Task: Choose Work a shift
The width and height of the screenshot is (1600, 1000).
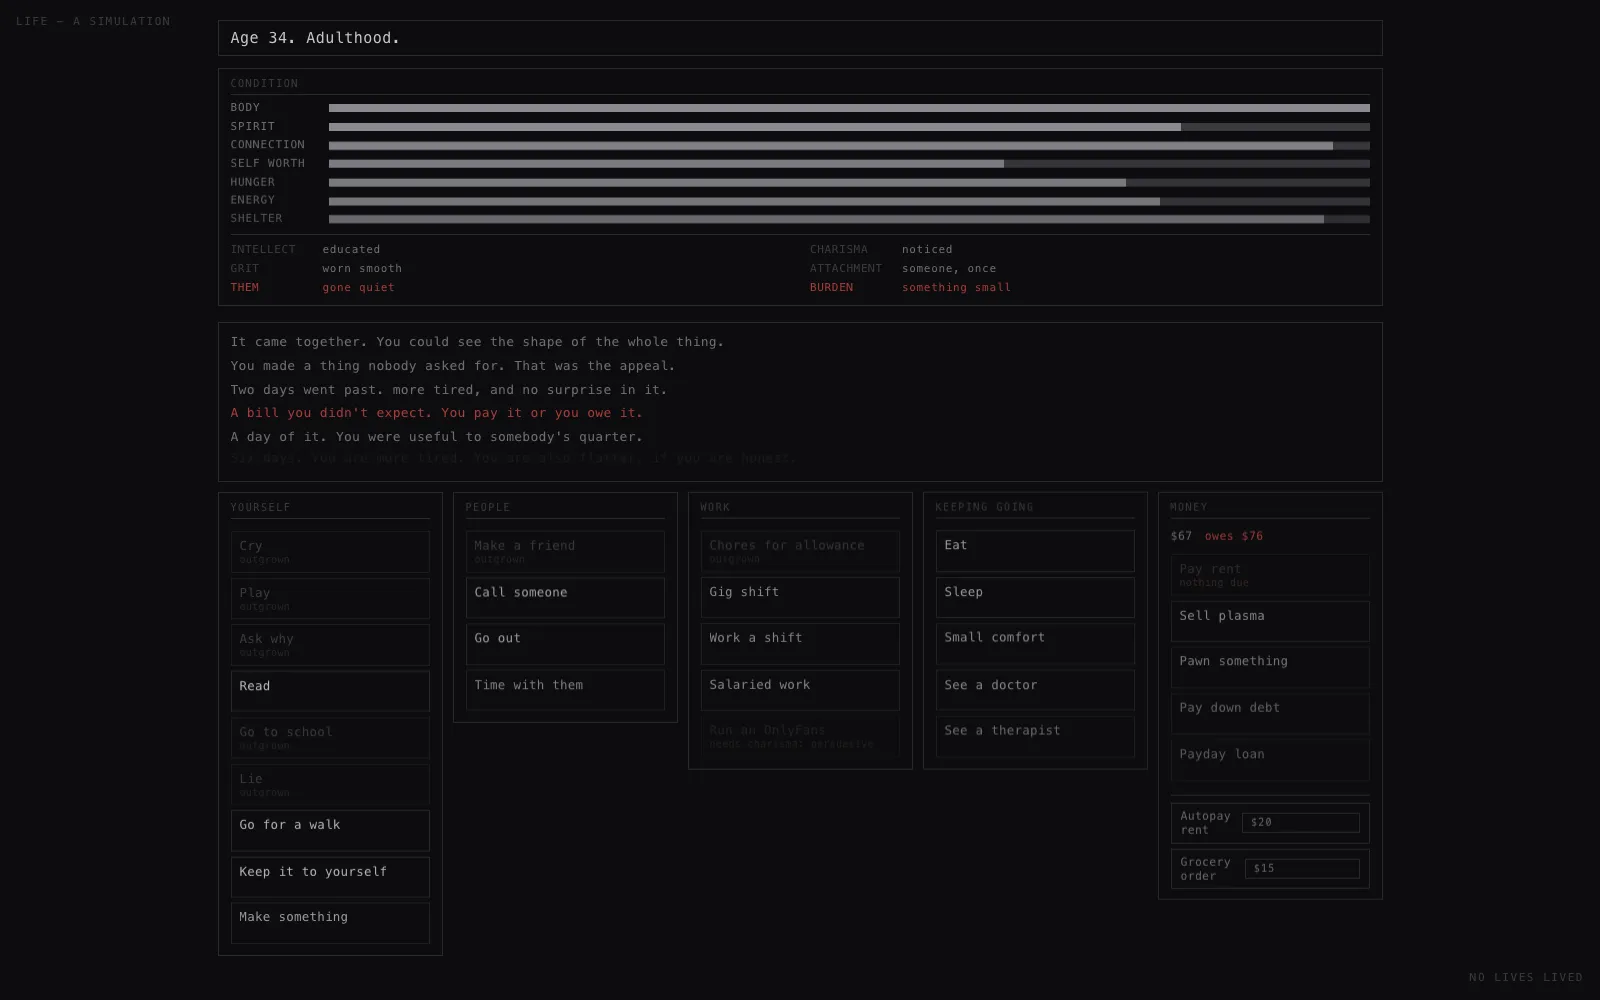Action: pyautogui.click(x=800, y=644)
